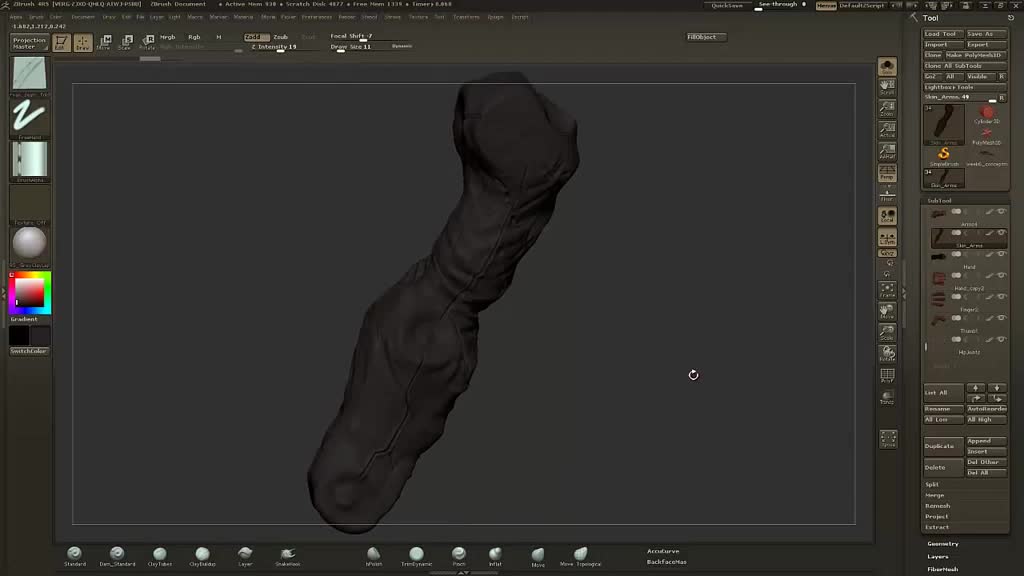Image resolution: width=1024 pixels, height=576 pixels.
Task: Expand the Layers subpalette
Action: coord(938,557)
